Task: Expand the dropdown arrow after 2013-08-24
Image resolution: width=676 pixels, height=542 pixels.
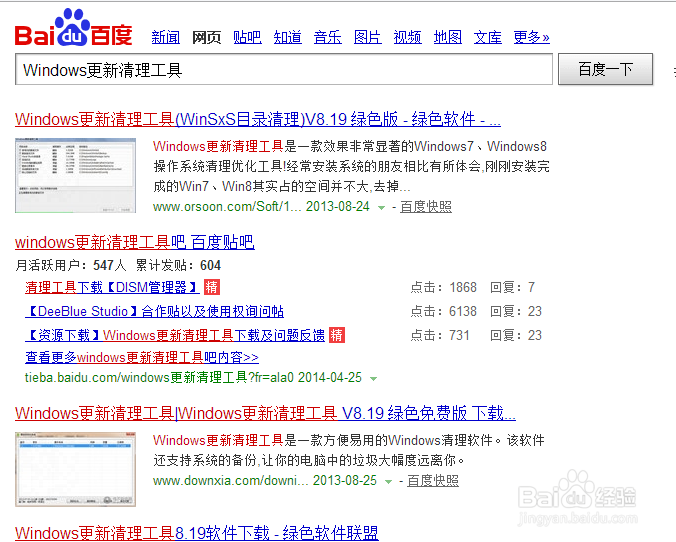Action: coord(381,208)
